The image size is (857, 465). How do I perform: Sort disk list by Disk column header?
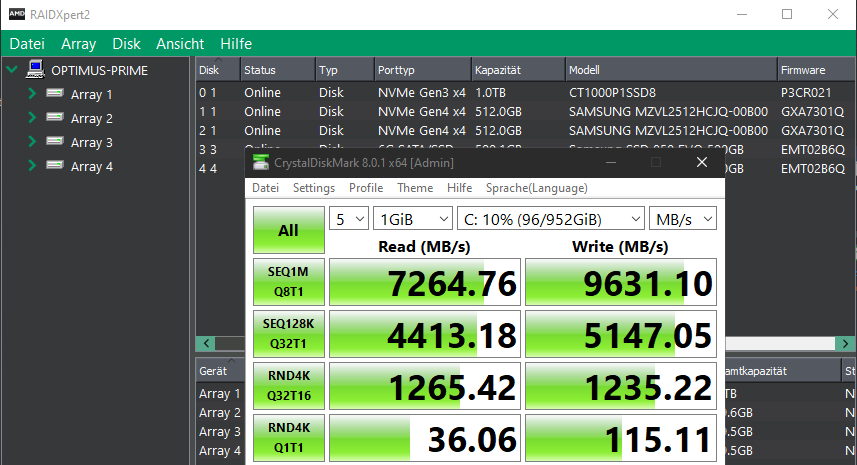[x=218, y=70]
